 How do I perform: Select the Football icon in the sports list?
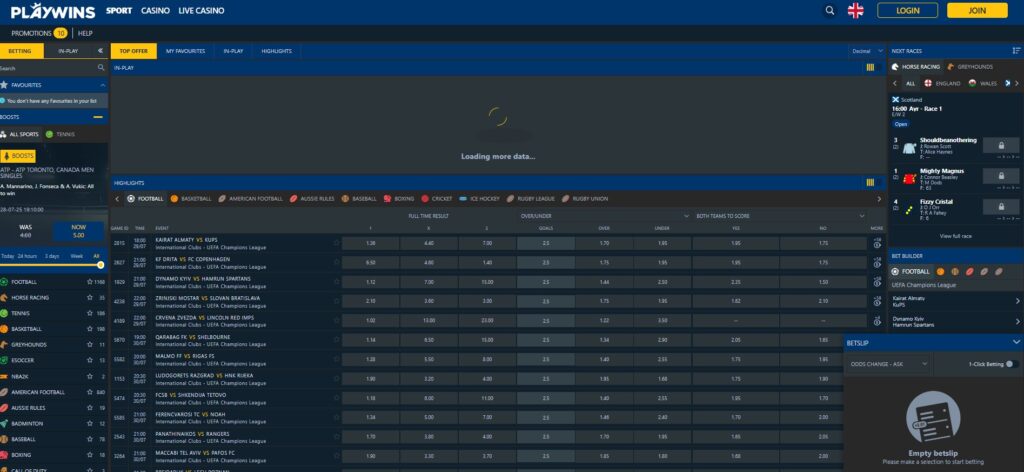[4, 282]
